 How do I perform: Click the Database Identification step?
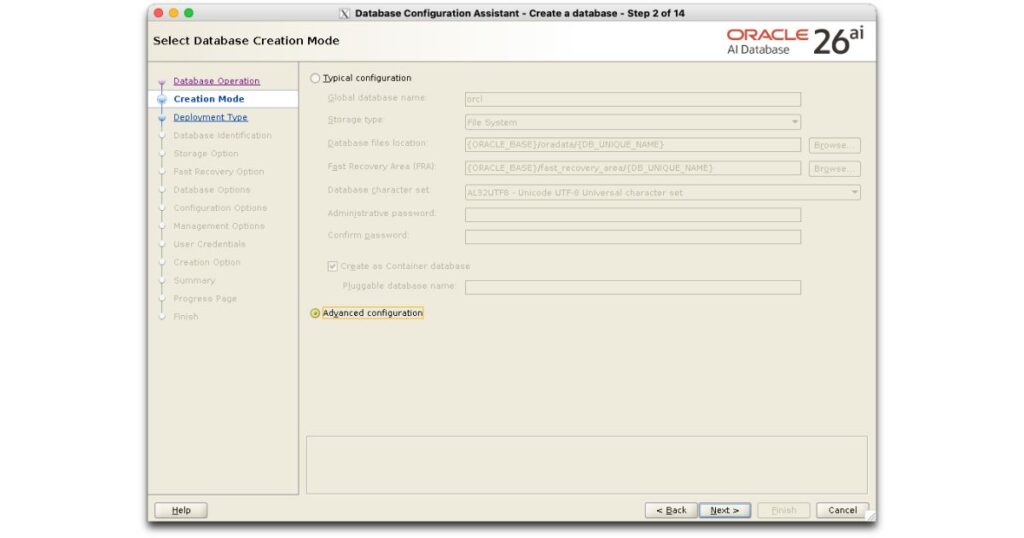click(222, 135)
